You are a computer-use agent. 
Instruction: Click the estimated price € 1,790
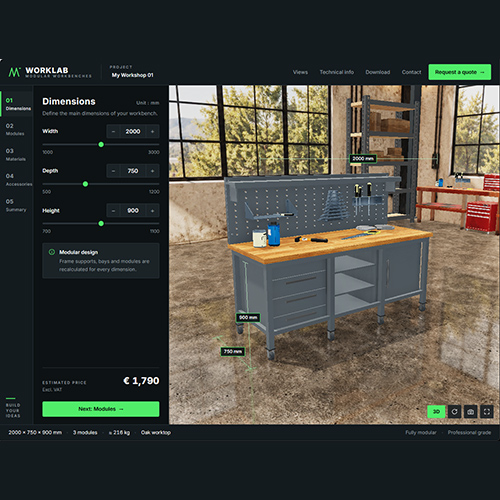[x=141, y=381]
